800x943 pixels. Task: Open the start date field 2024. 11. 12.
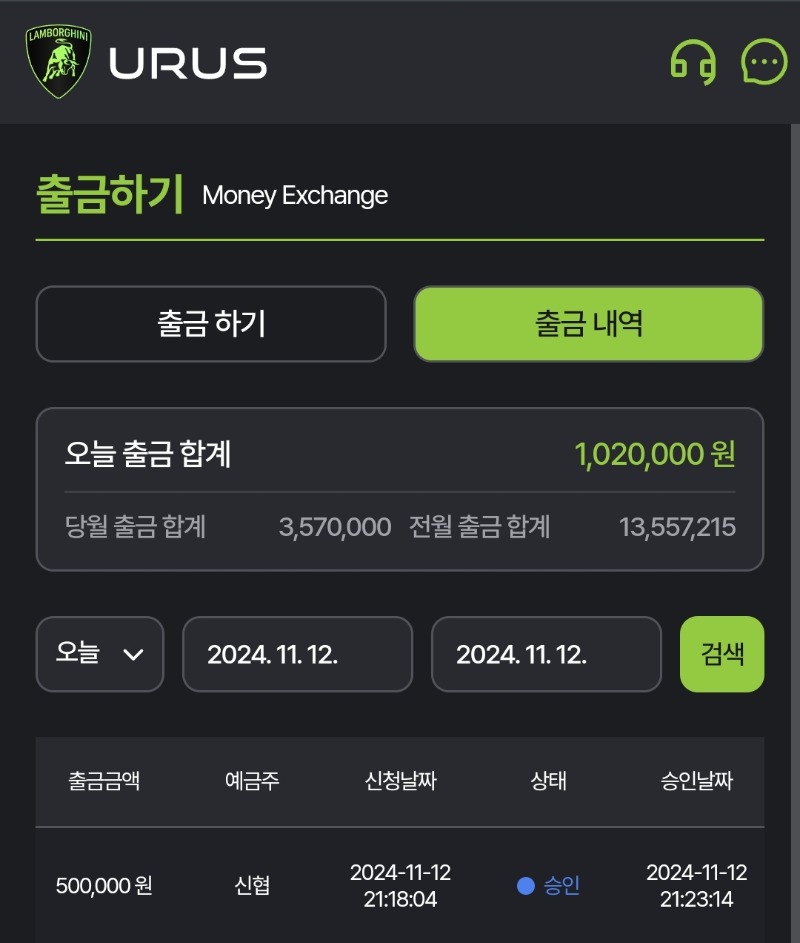(x=298, y=654)
